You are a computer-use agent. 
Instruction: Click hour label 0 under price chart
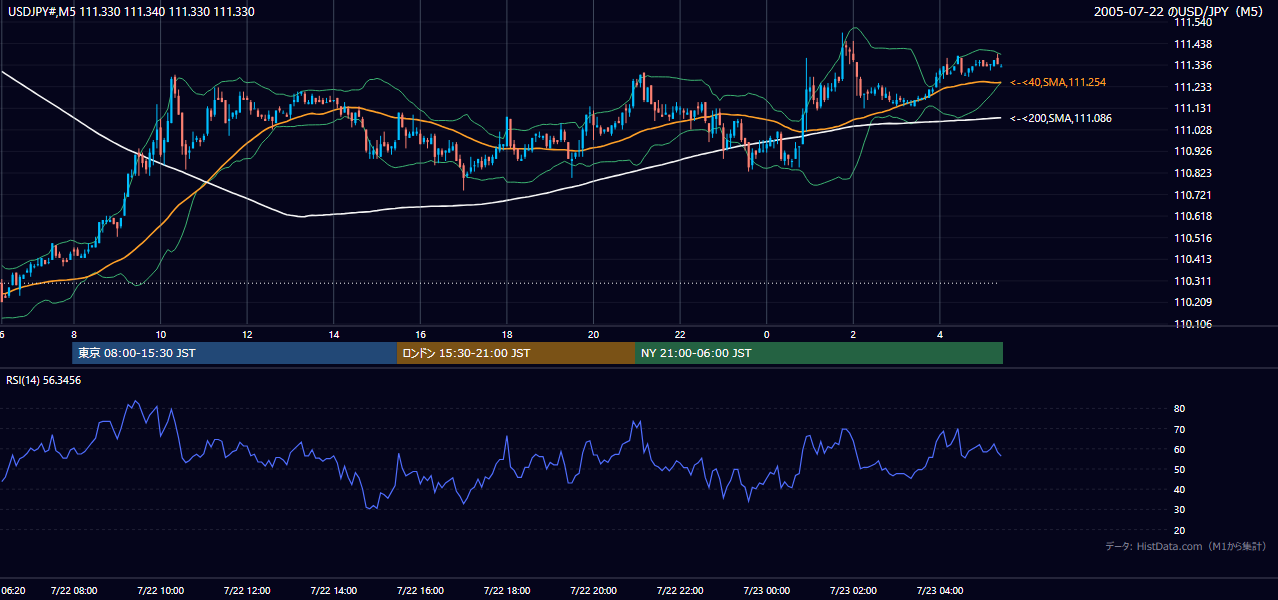[767, 335]
